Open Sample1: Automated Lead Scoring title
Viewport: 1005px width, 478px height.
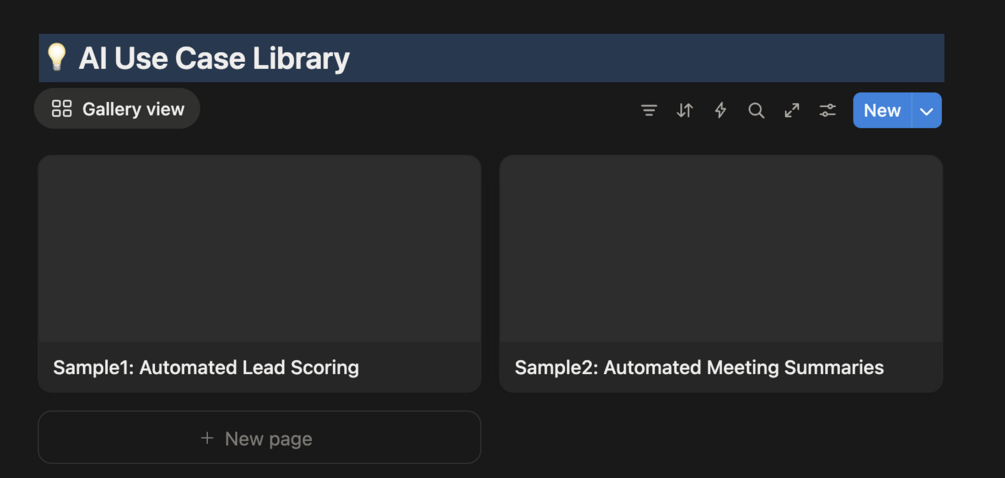(x=206, y=367)
